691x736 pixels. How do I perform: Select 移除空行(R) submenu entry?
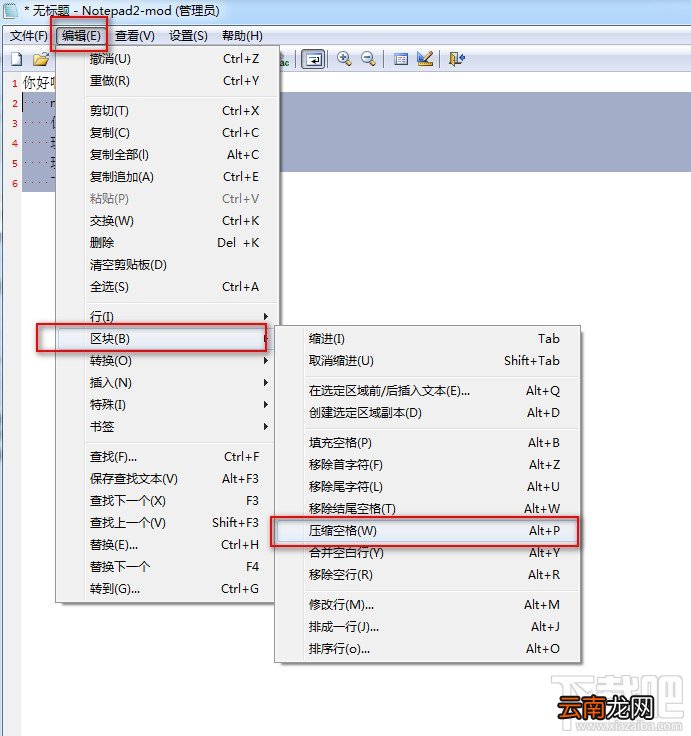pyautogui.click(x=428, y=575)
